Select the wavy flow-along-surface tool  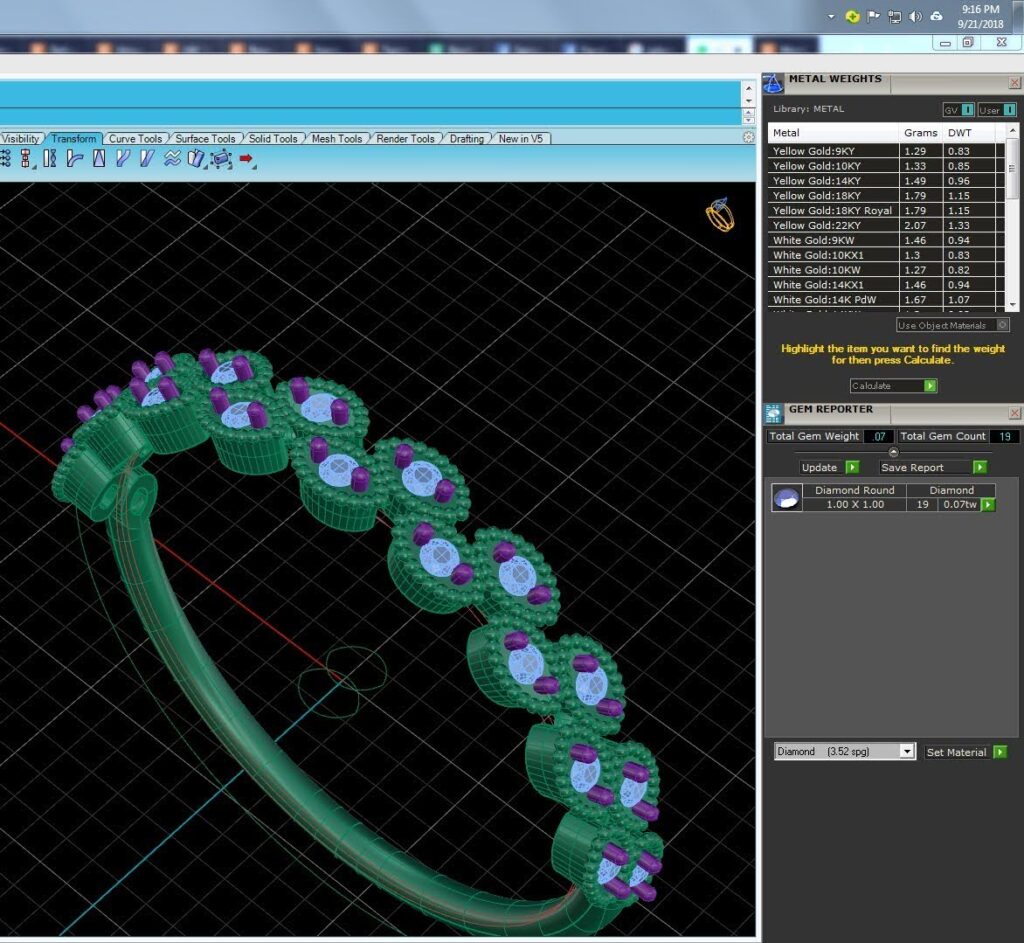pos(172,158)
